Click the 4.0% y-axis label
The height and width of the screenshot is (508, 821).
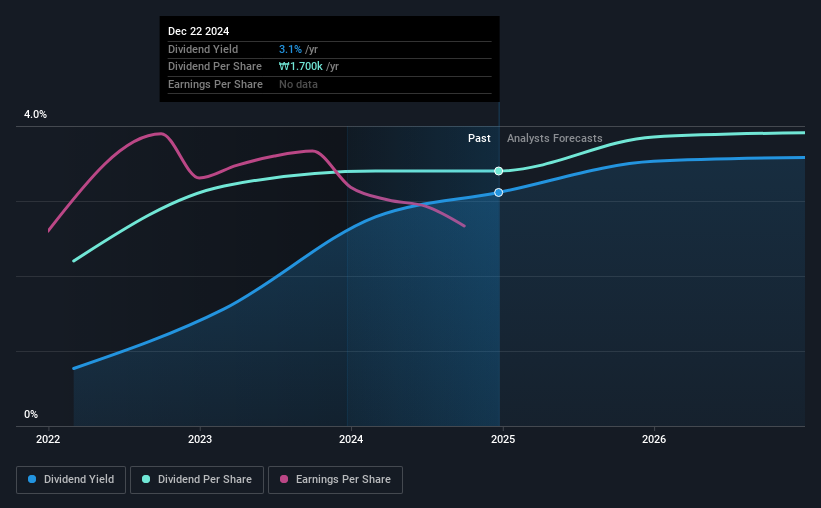(x=35, y=115)
